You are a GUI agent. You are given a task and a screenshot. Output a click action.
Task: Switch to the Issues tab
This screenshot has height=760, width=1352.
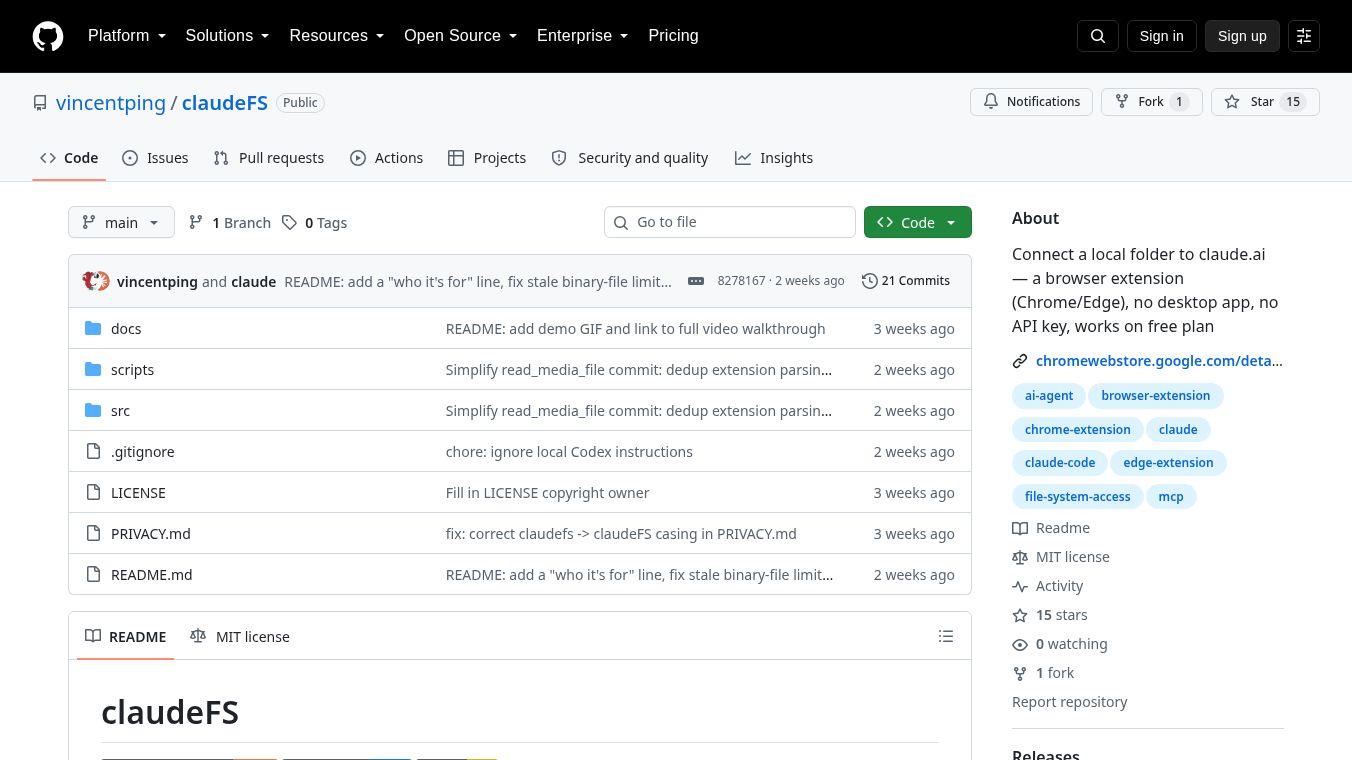pos(155,158)
